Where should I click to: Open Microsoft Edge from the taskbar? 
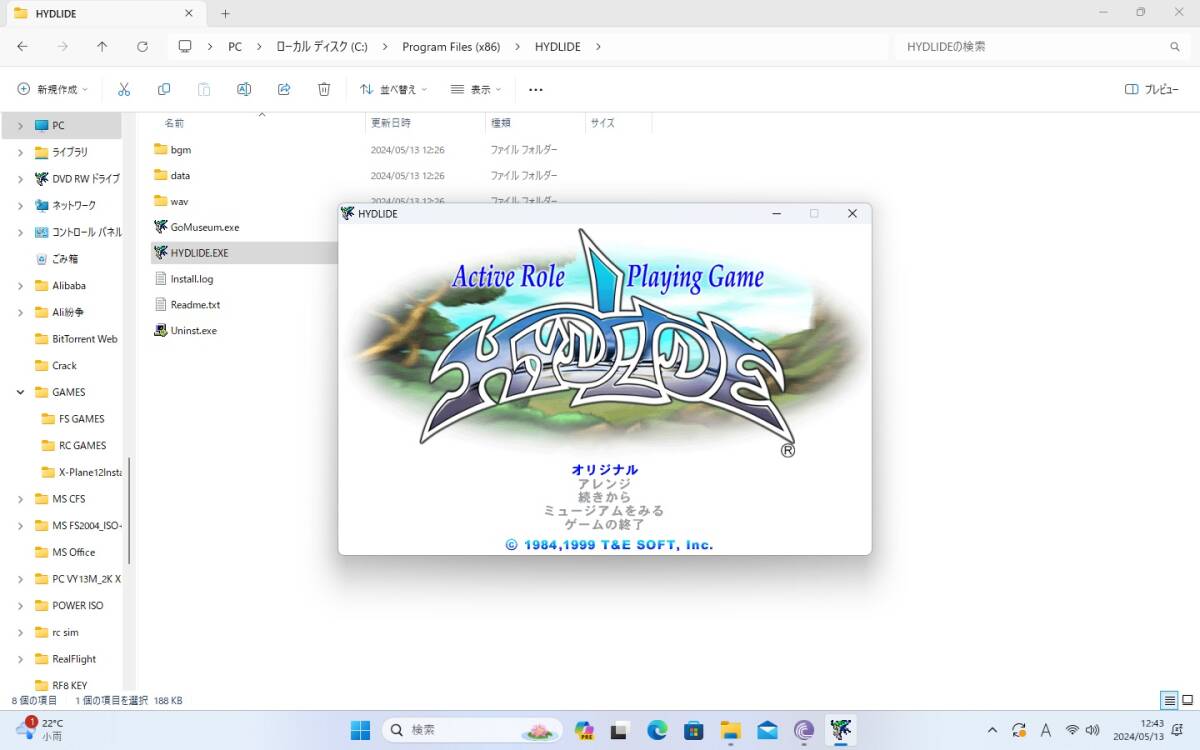click(657, 730)
